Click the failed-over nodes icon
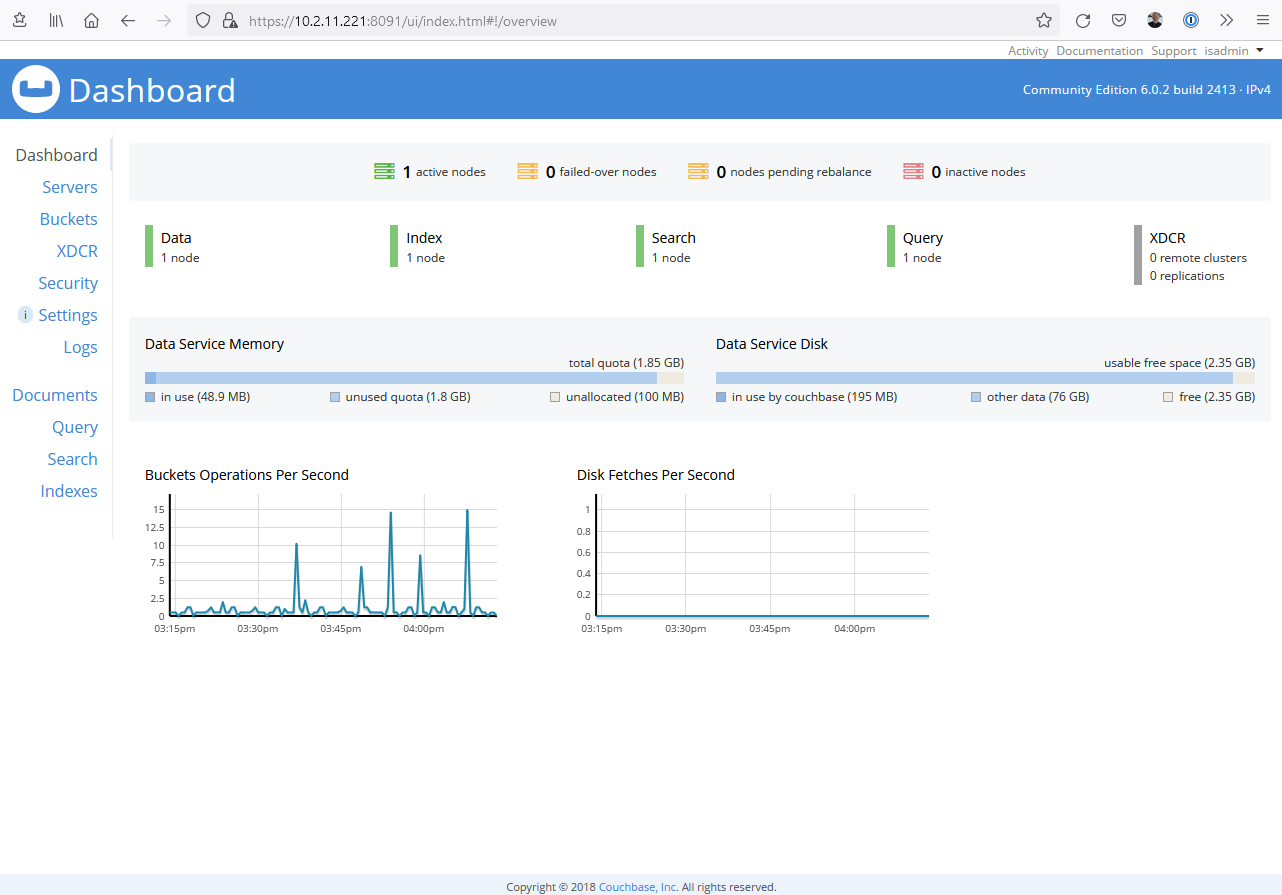The height and width of the screenshot is (895, 1282). [528, 172]
